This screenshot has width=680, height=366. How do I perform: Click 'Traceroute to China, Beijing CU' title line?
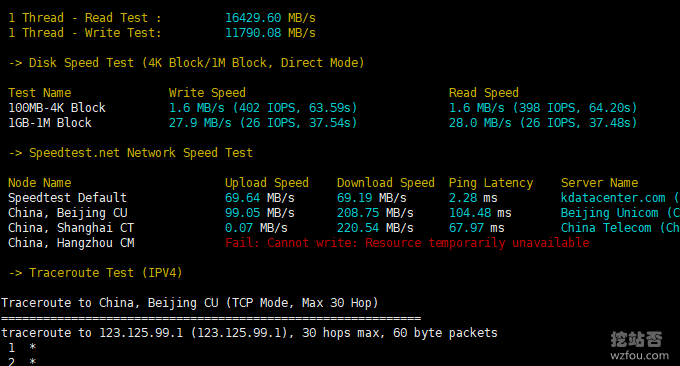coord(190,303)
